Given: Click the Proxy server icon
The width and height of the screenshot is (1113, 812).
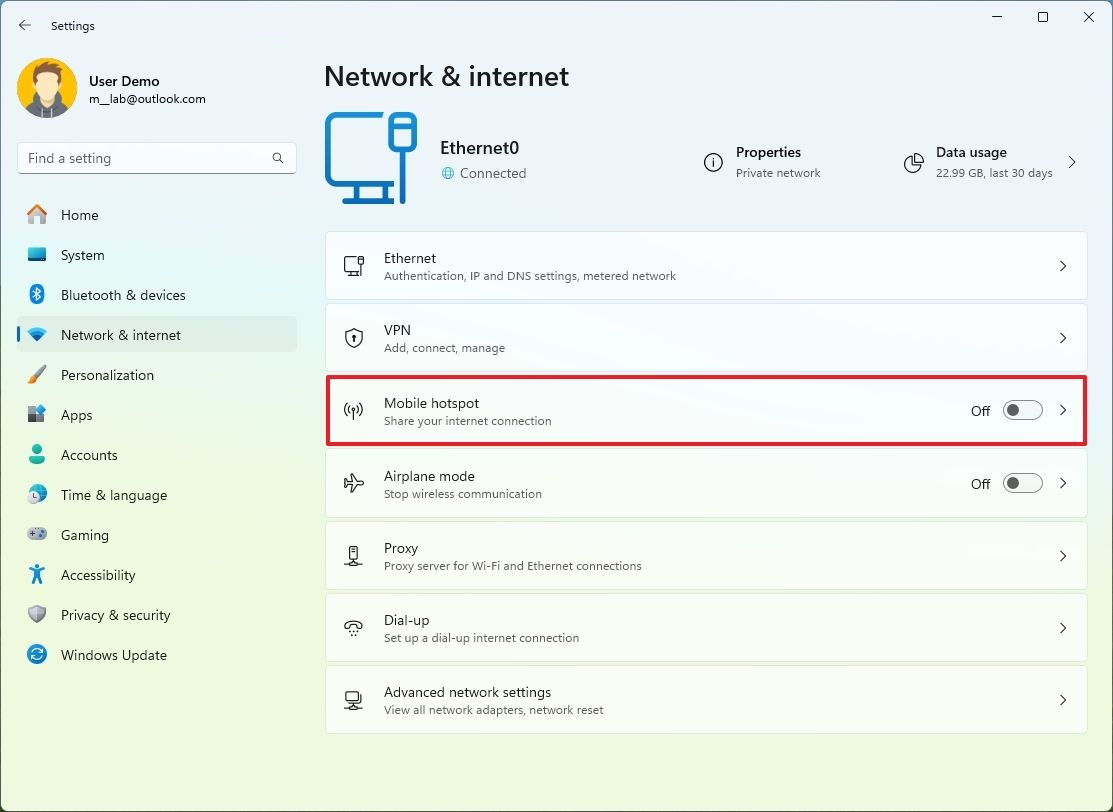Looking at the screenshot, I should tap(353, 555).
